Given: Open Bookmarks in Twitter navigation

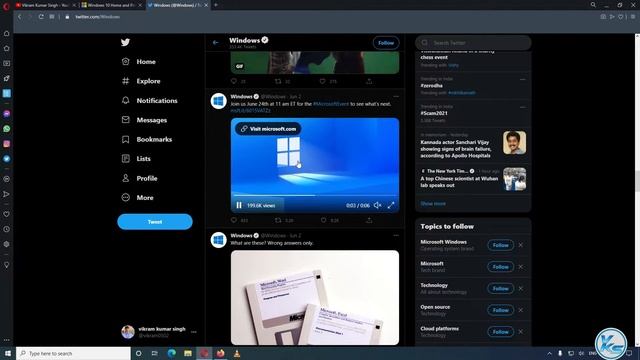Looking at the screenshot, I should [x=147, y=139].
